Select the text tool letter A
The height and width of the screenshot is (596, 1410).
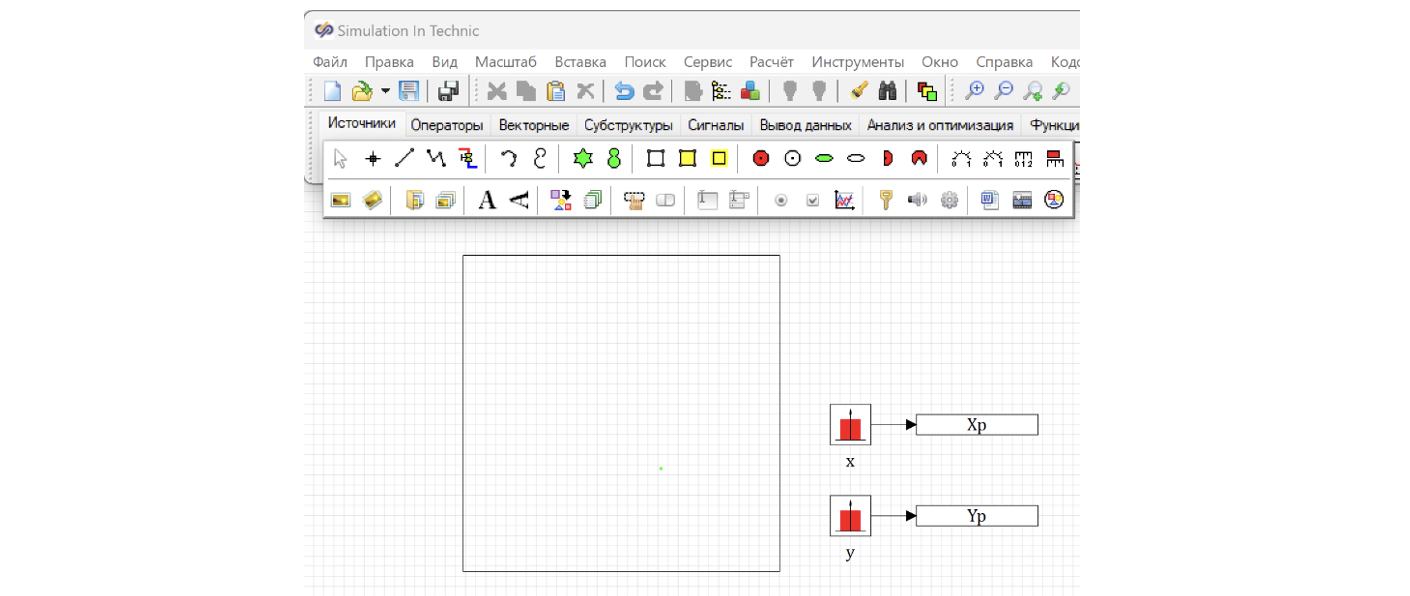(487, 200)
